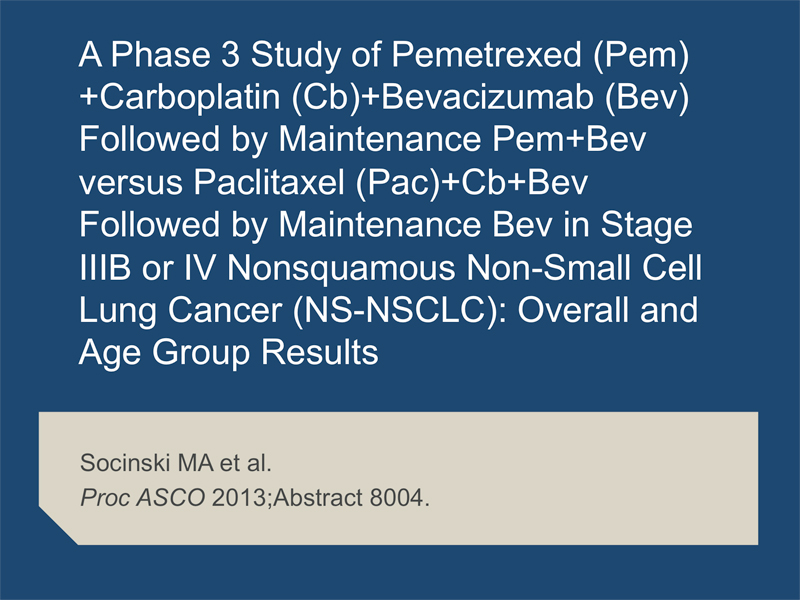Viewport: 800px width, 600px height.
Task: Select 'IIIB or IV Nonsquamous' text
Action: (267, 267)
